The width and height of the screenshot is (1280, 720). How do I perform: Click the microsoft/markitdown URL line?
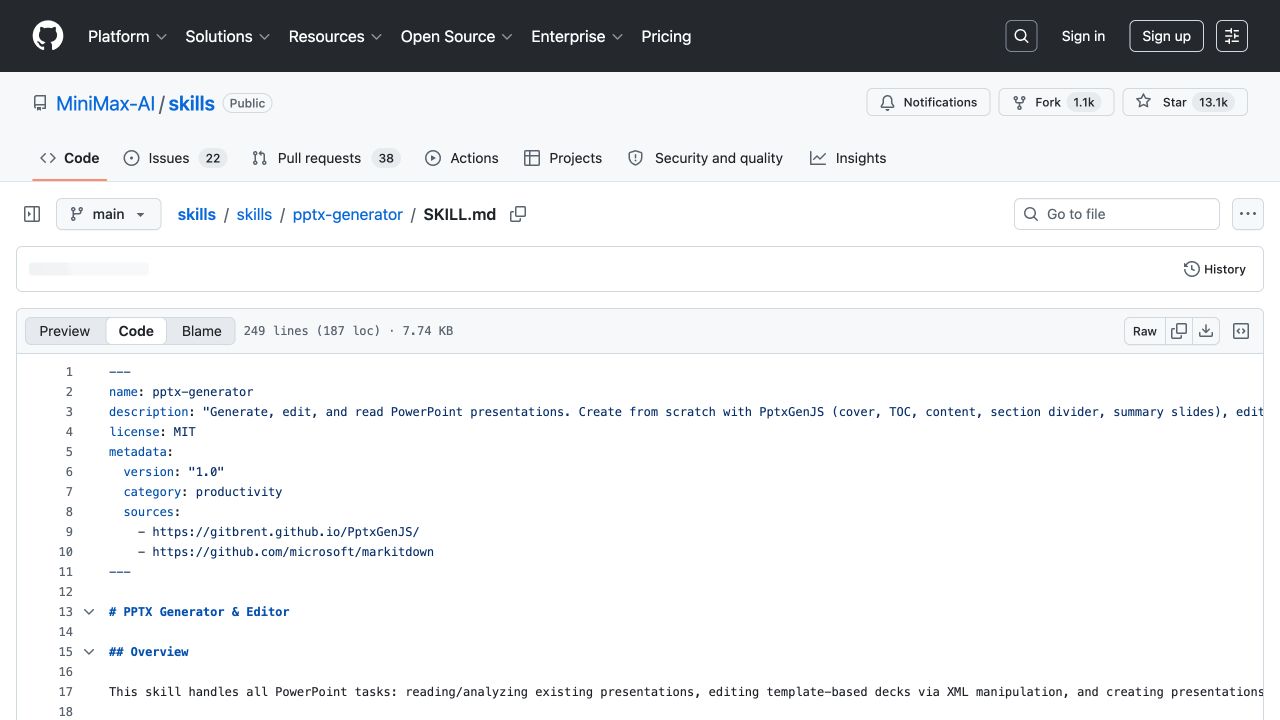(x=286, y=552)
